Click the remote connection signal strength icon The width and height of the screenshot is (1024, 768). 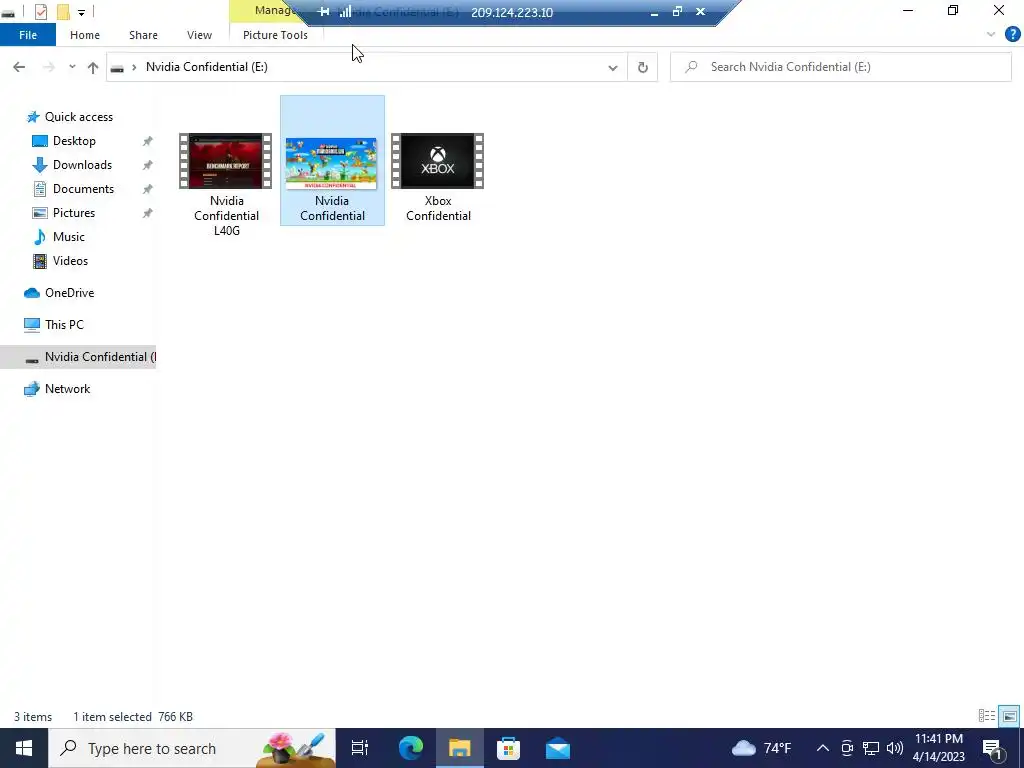click(345, 11)
